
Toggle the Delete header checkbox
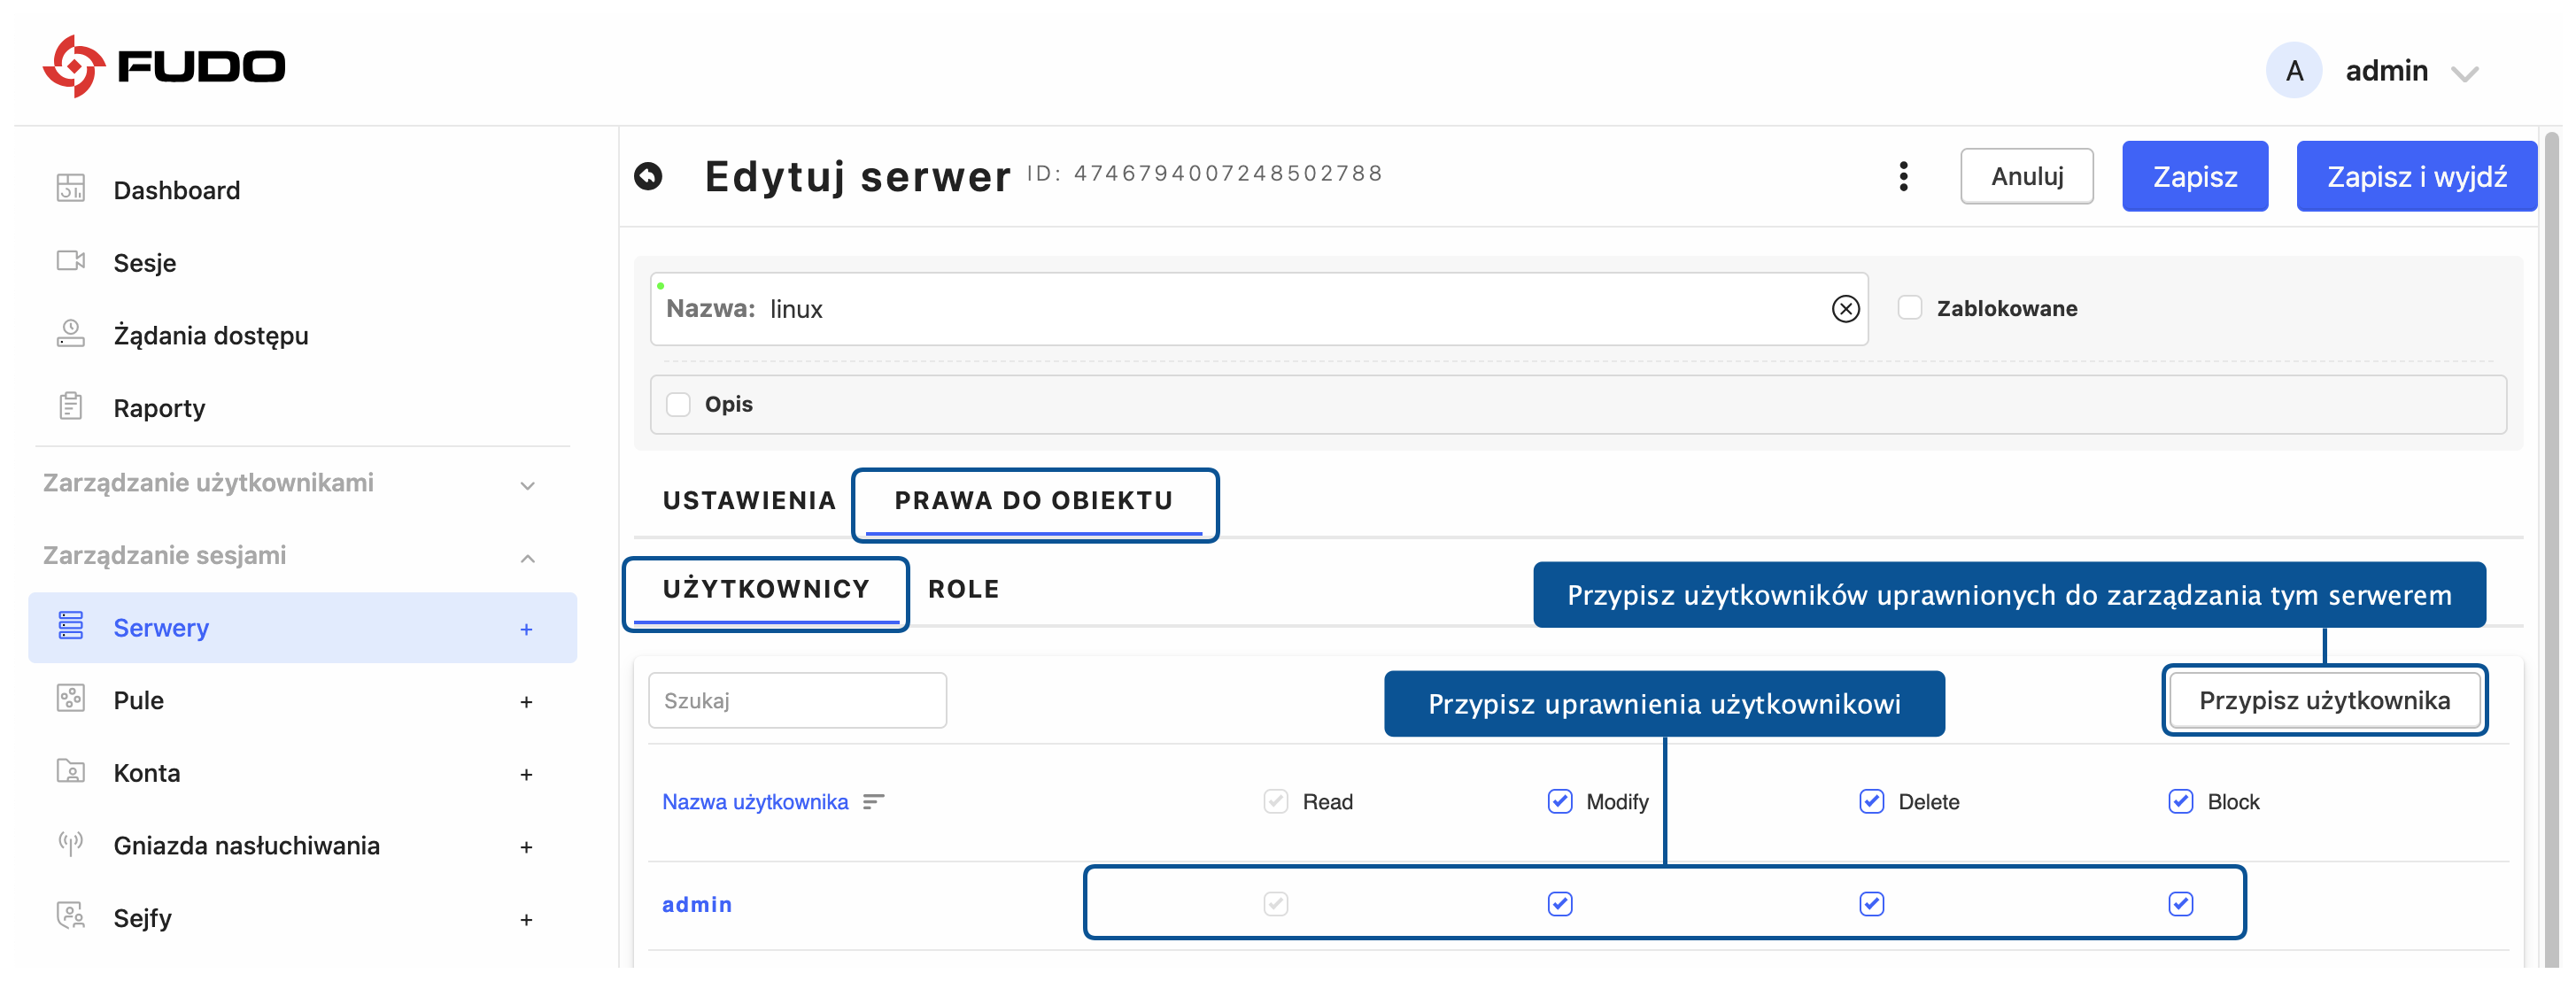(1871, 801)
